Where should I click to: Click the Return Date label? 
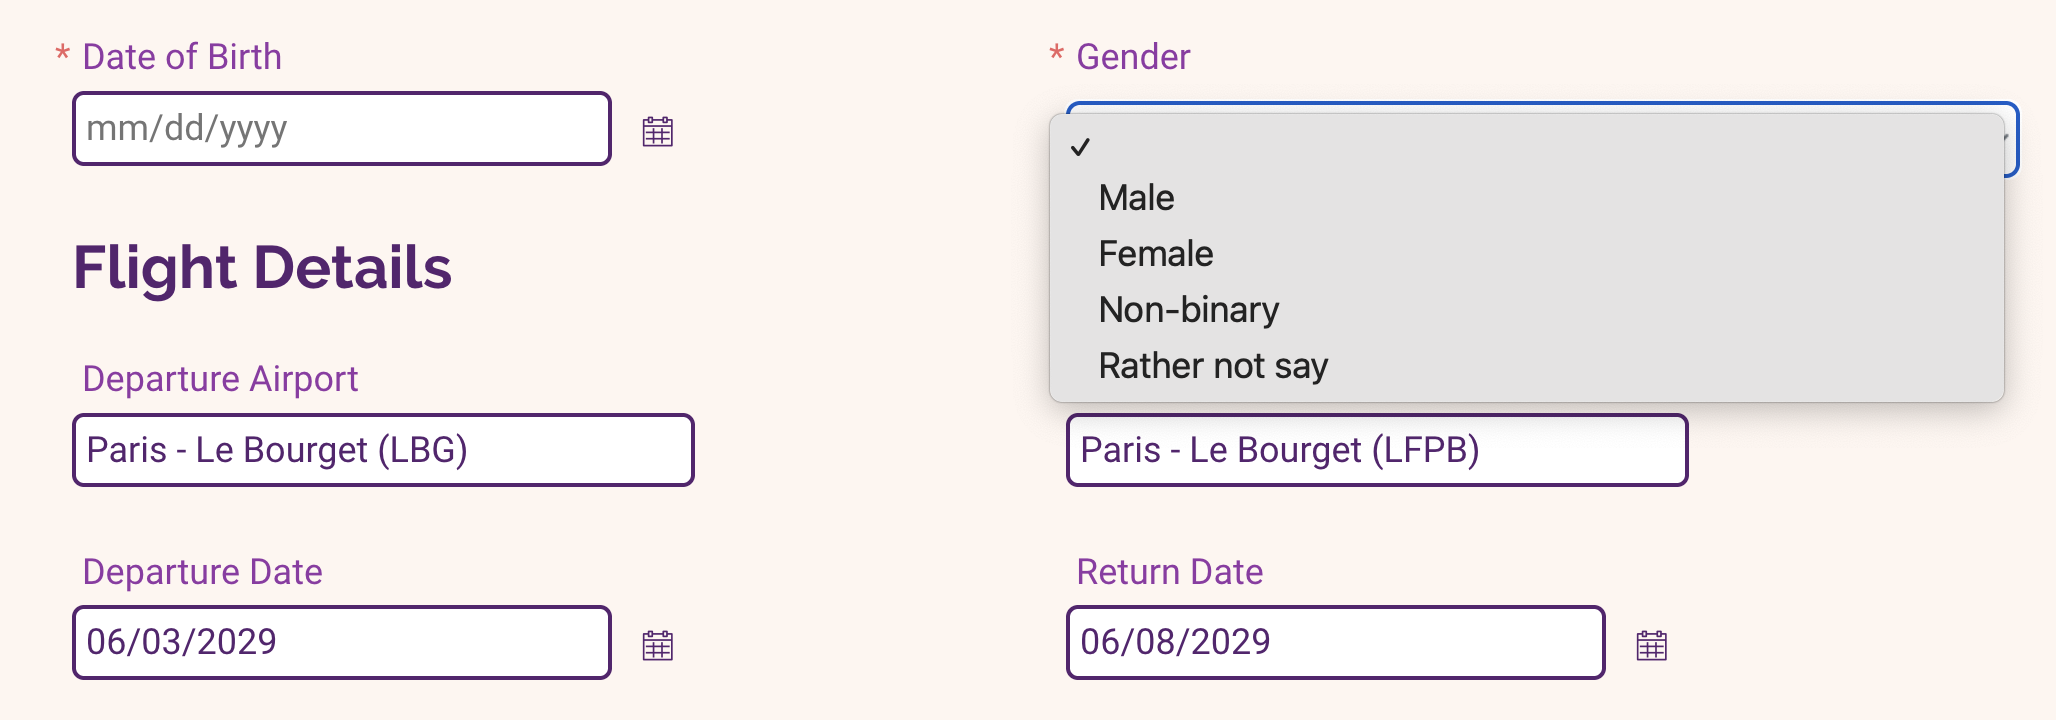pyautogui.click(x=1170, y=572)
